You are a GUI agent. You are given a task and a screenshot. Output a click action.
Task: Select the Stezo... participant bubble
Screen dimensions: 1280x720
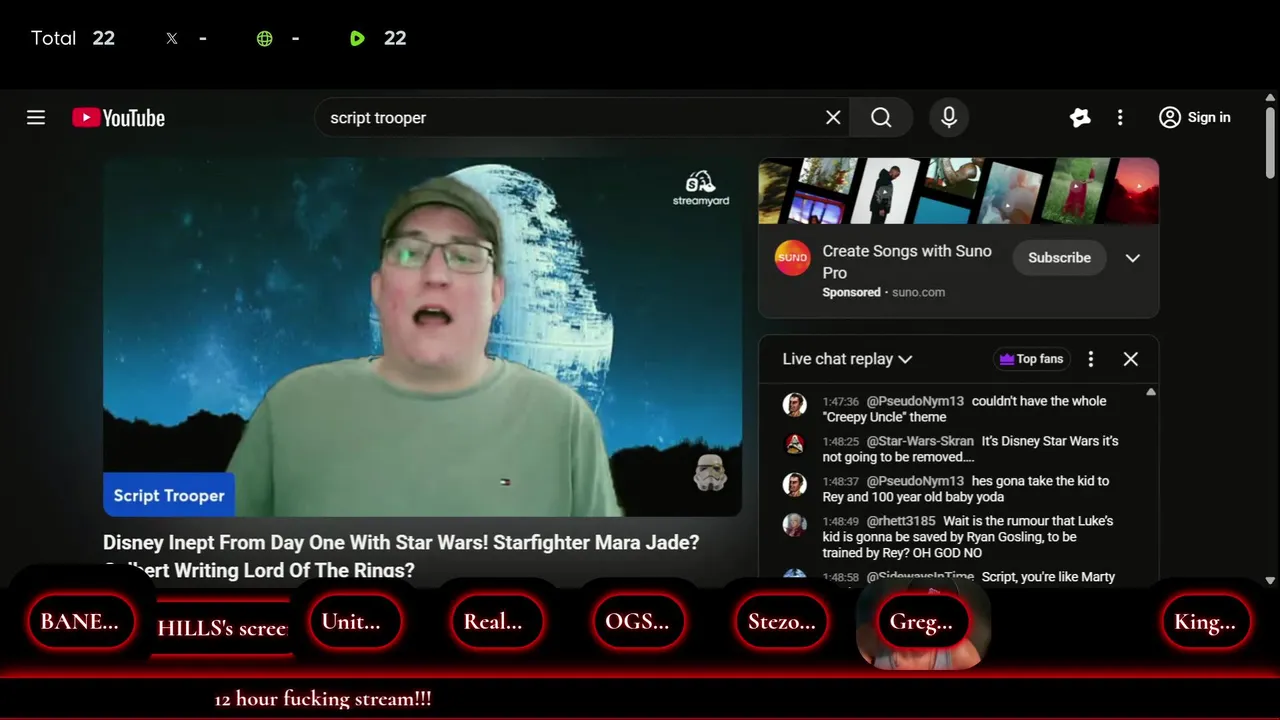click(781, 621)
